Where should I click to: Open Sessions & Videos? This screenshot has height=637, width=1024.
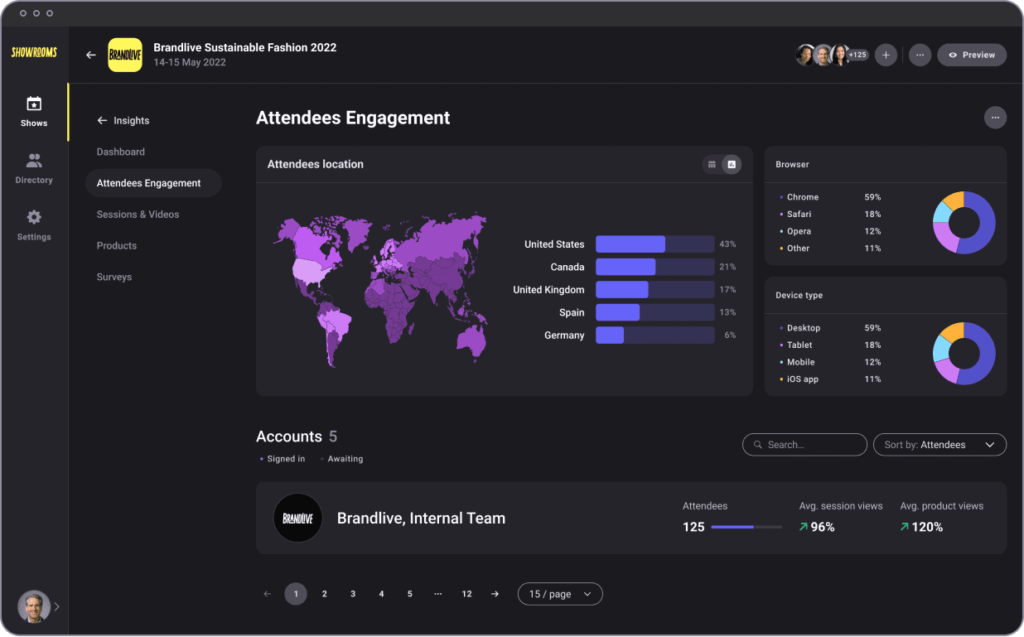[138, 214]
